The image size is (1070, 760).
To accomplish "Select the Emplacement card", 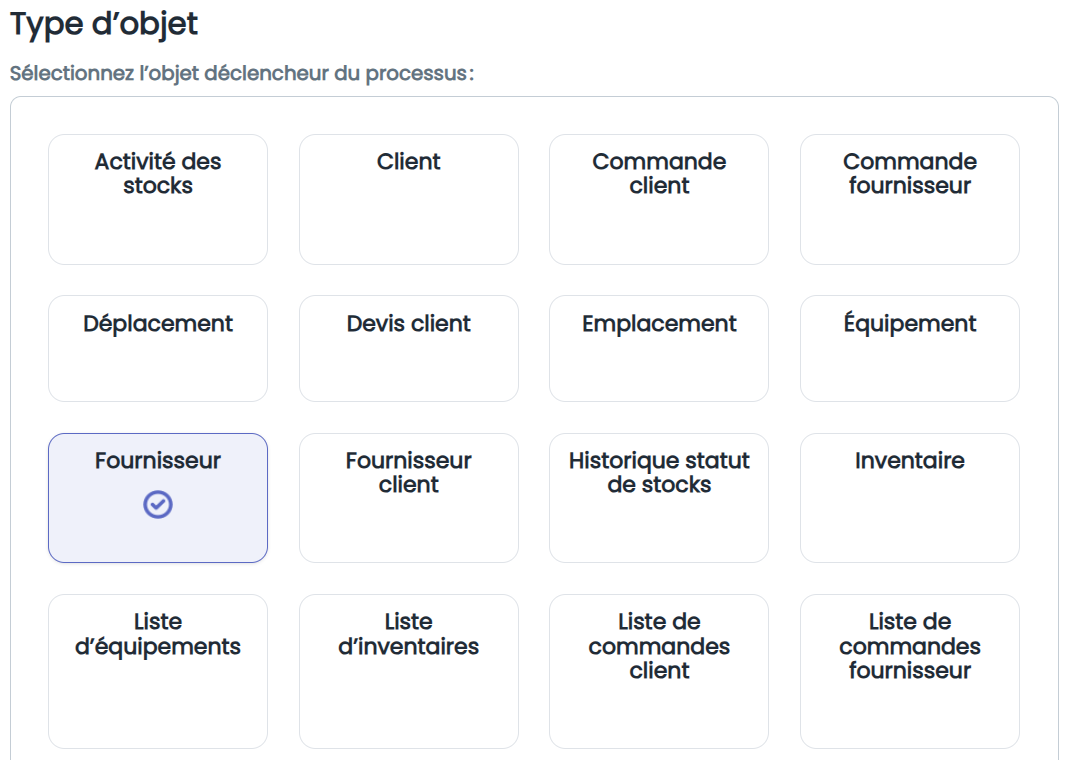I will coord(659,349).
